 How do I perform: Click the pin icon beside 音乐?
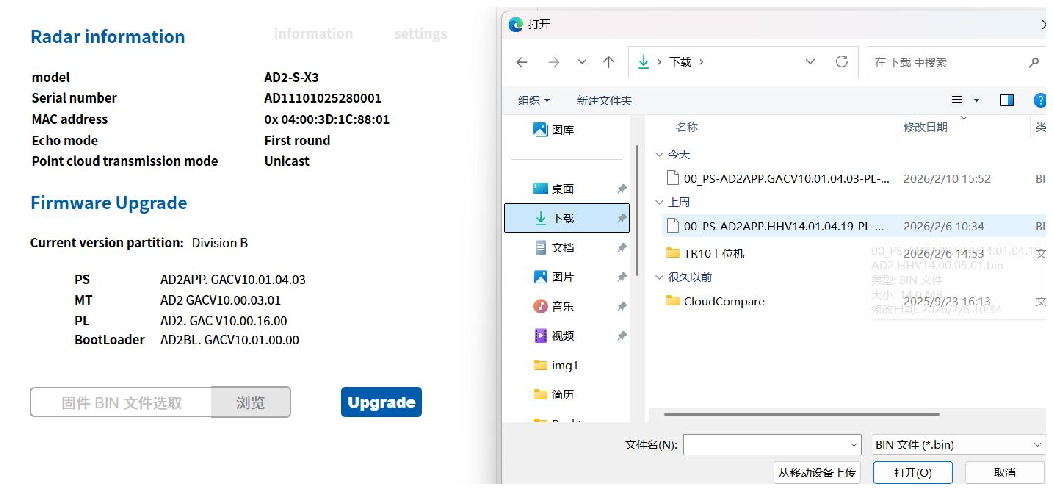point(622,306)
